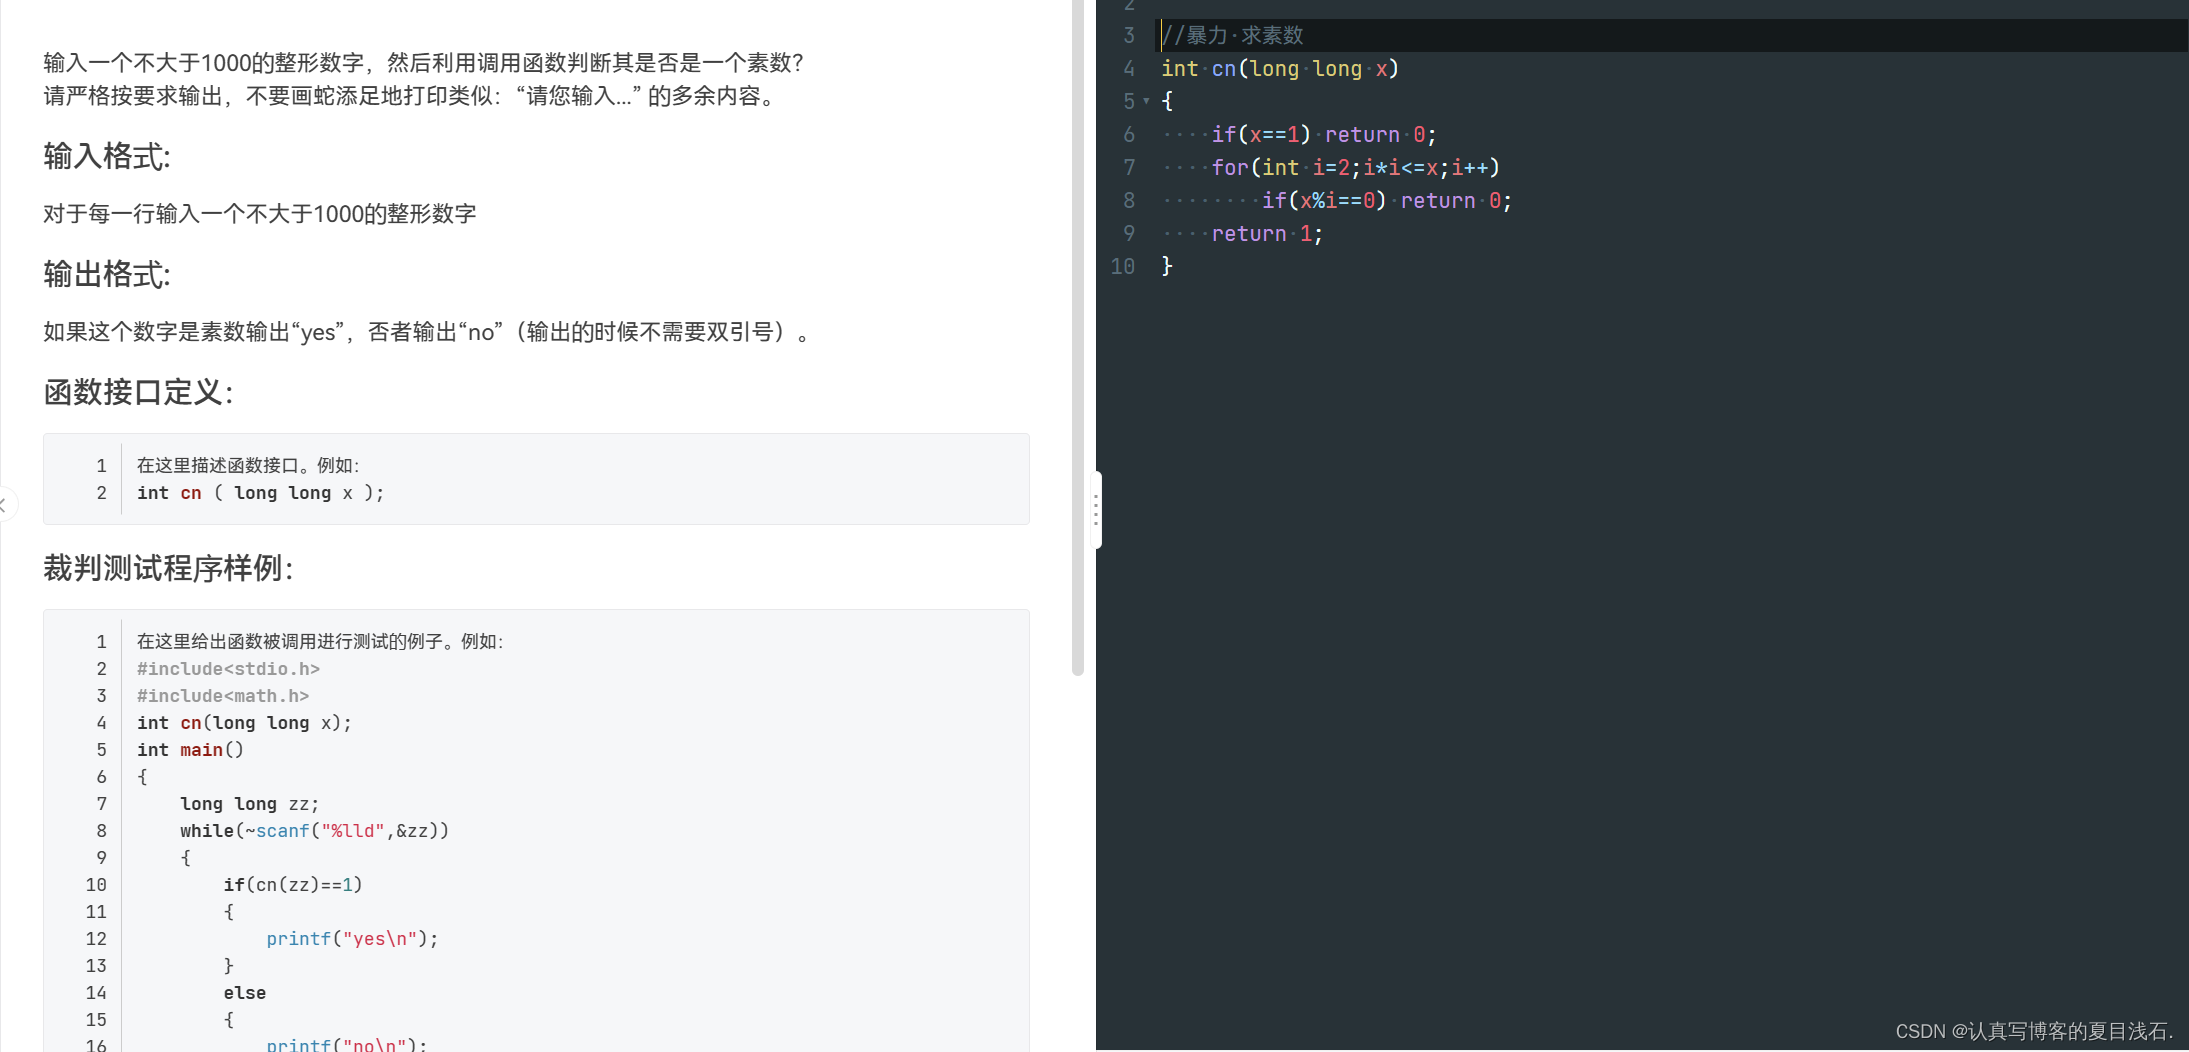Collapse the code block fold triangle on line 5
2189x1052 pixels.
click(x=1146, y=101)
